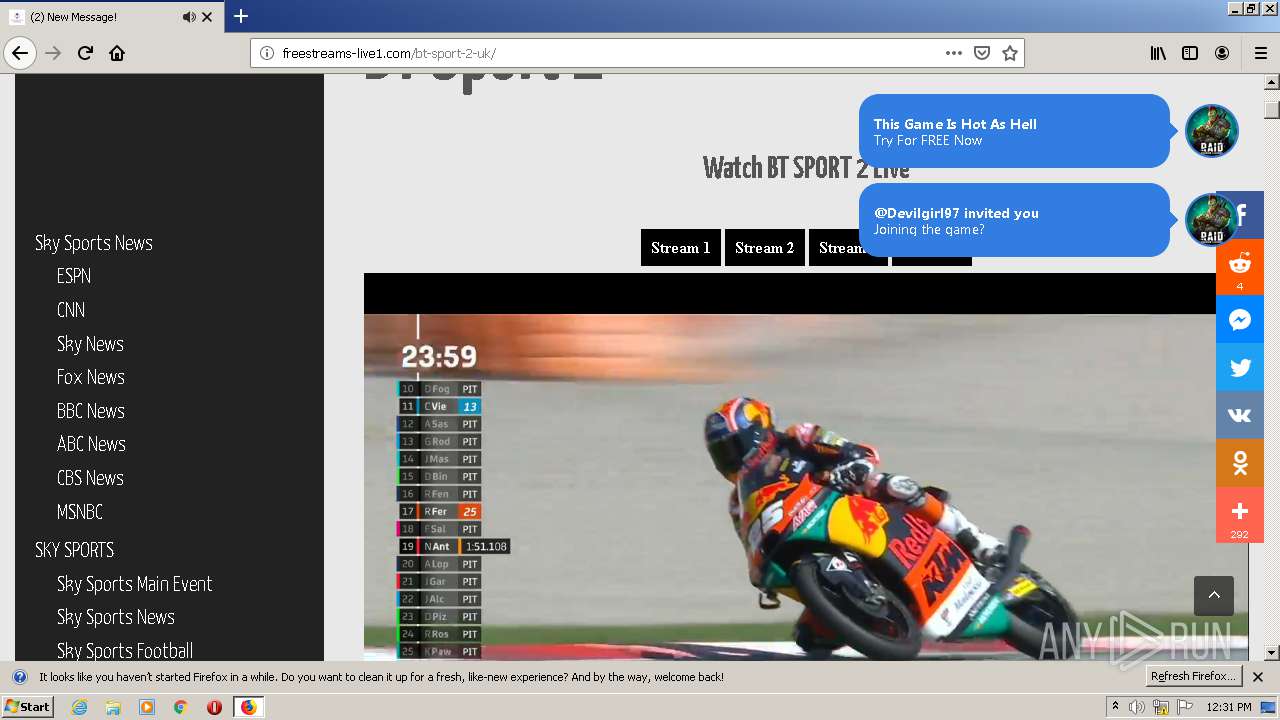Share on Odnoklassniki

(1240, 464)
